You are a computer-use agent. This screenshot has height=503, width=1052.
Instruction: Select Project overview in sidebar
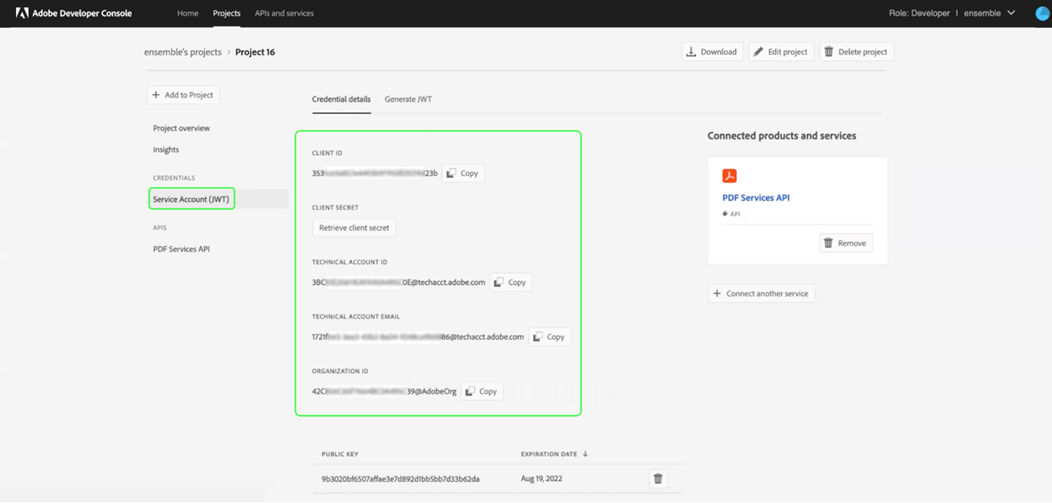point(181,128)
